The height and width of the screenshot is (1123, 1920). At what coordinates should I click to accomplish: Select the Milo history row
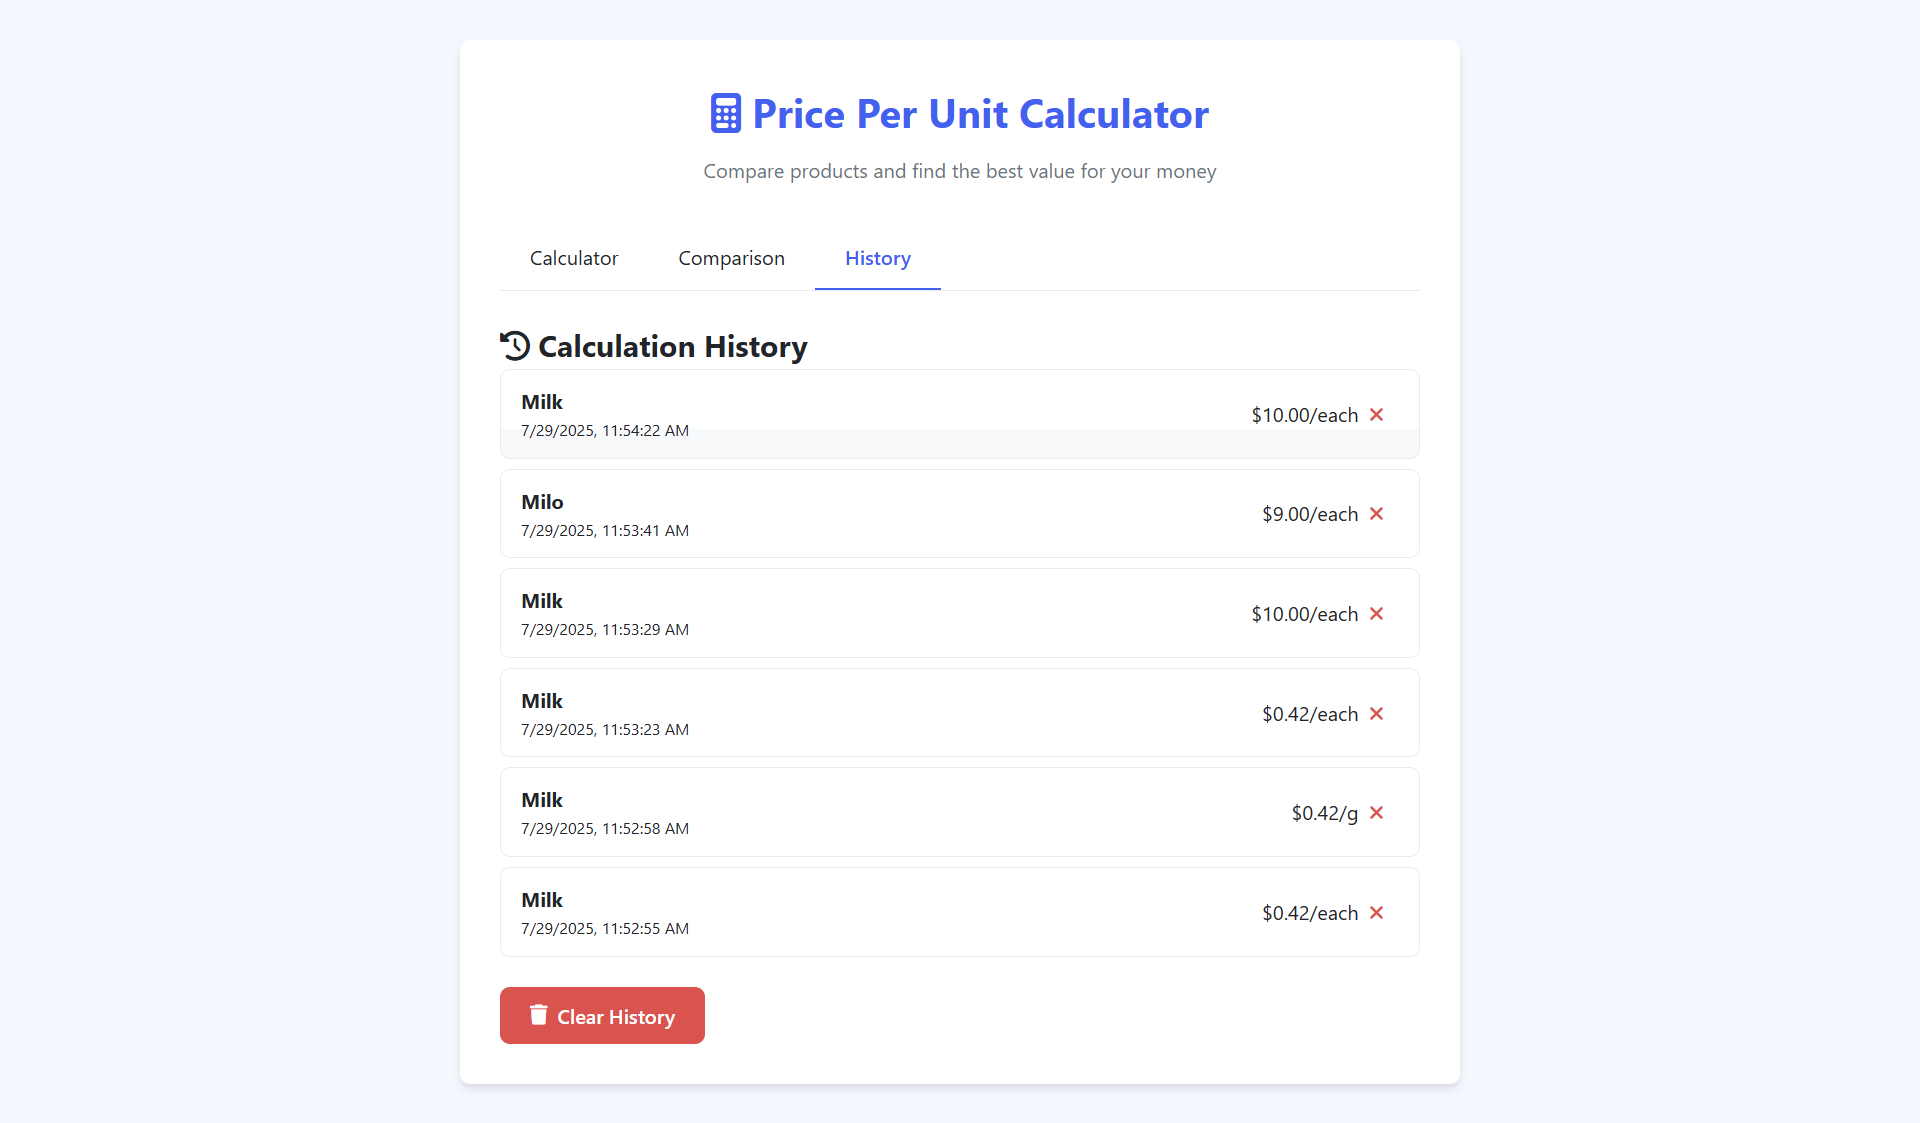960,513
